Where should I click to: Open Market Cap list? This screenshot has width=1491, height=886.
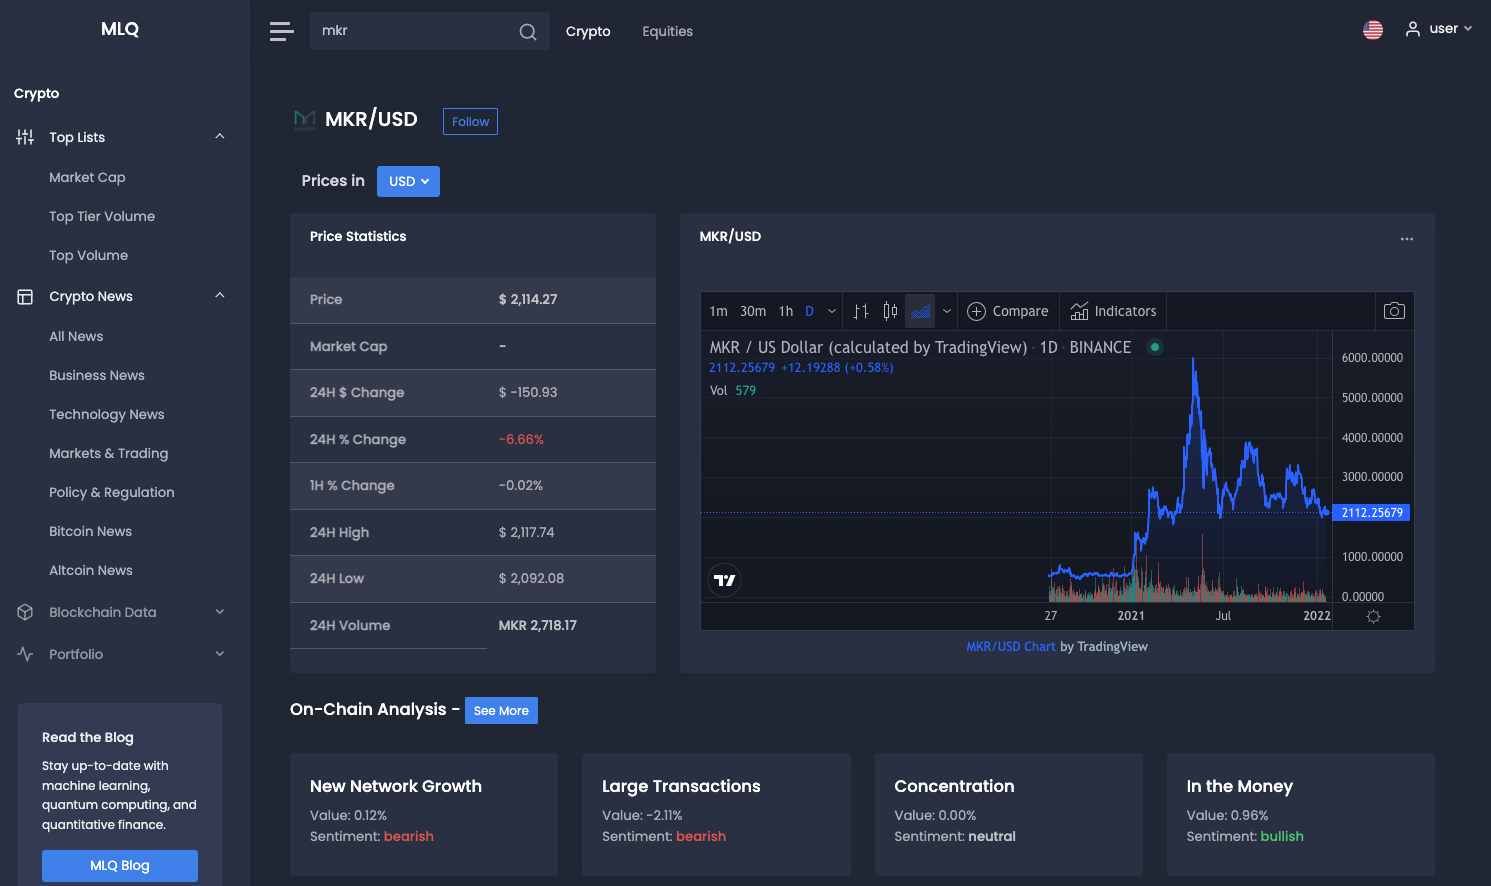pos(87,177)
